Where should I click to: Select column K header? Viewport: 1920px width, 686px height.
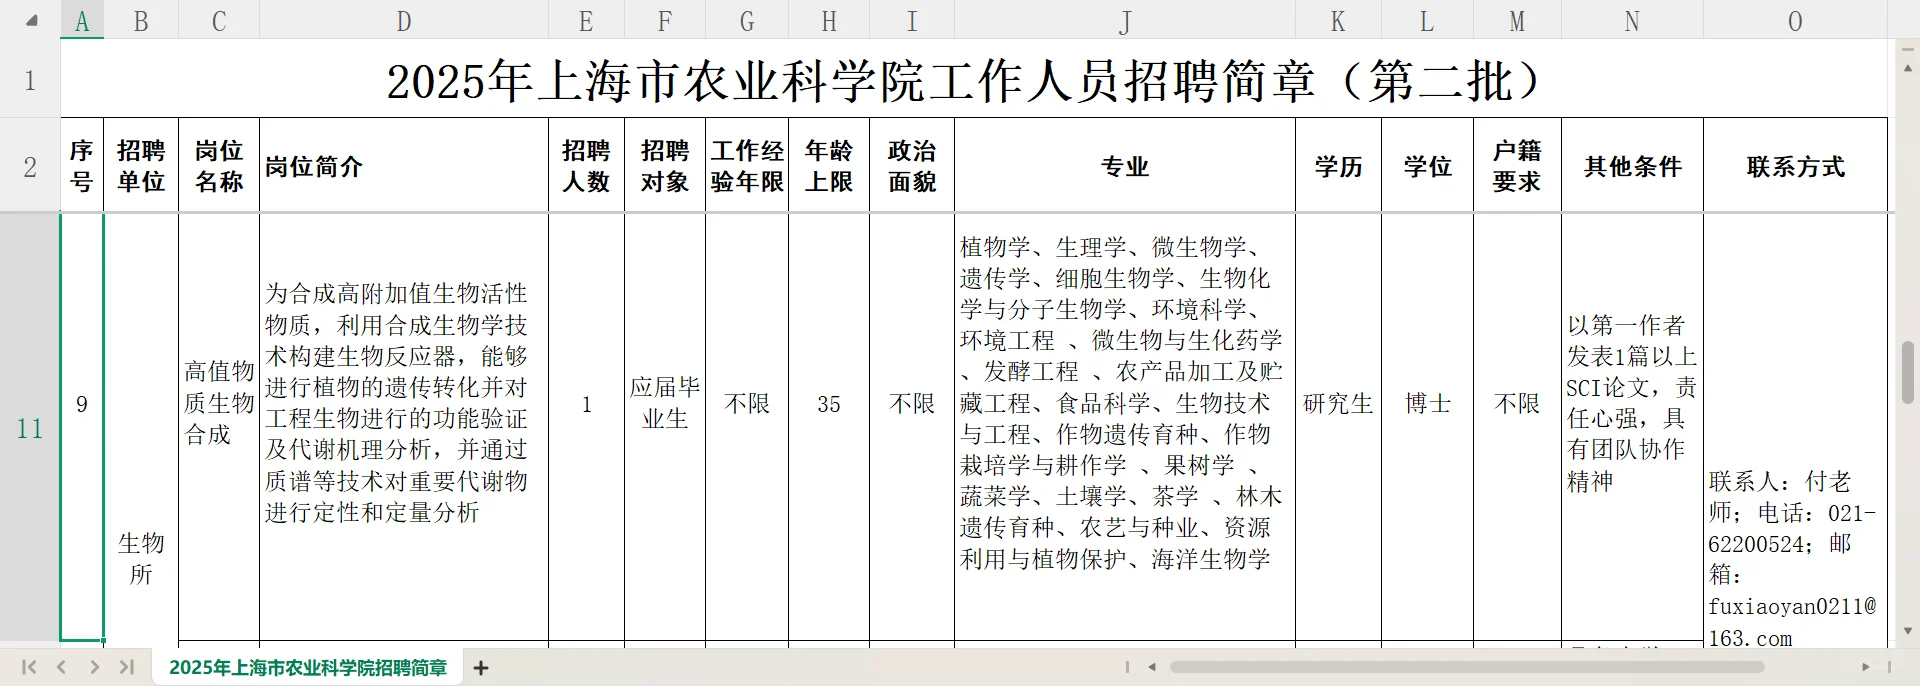point(1338,21)
